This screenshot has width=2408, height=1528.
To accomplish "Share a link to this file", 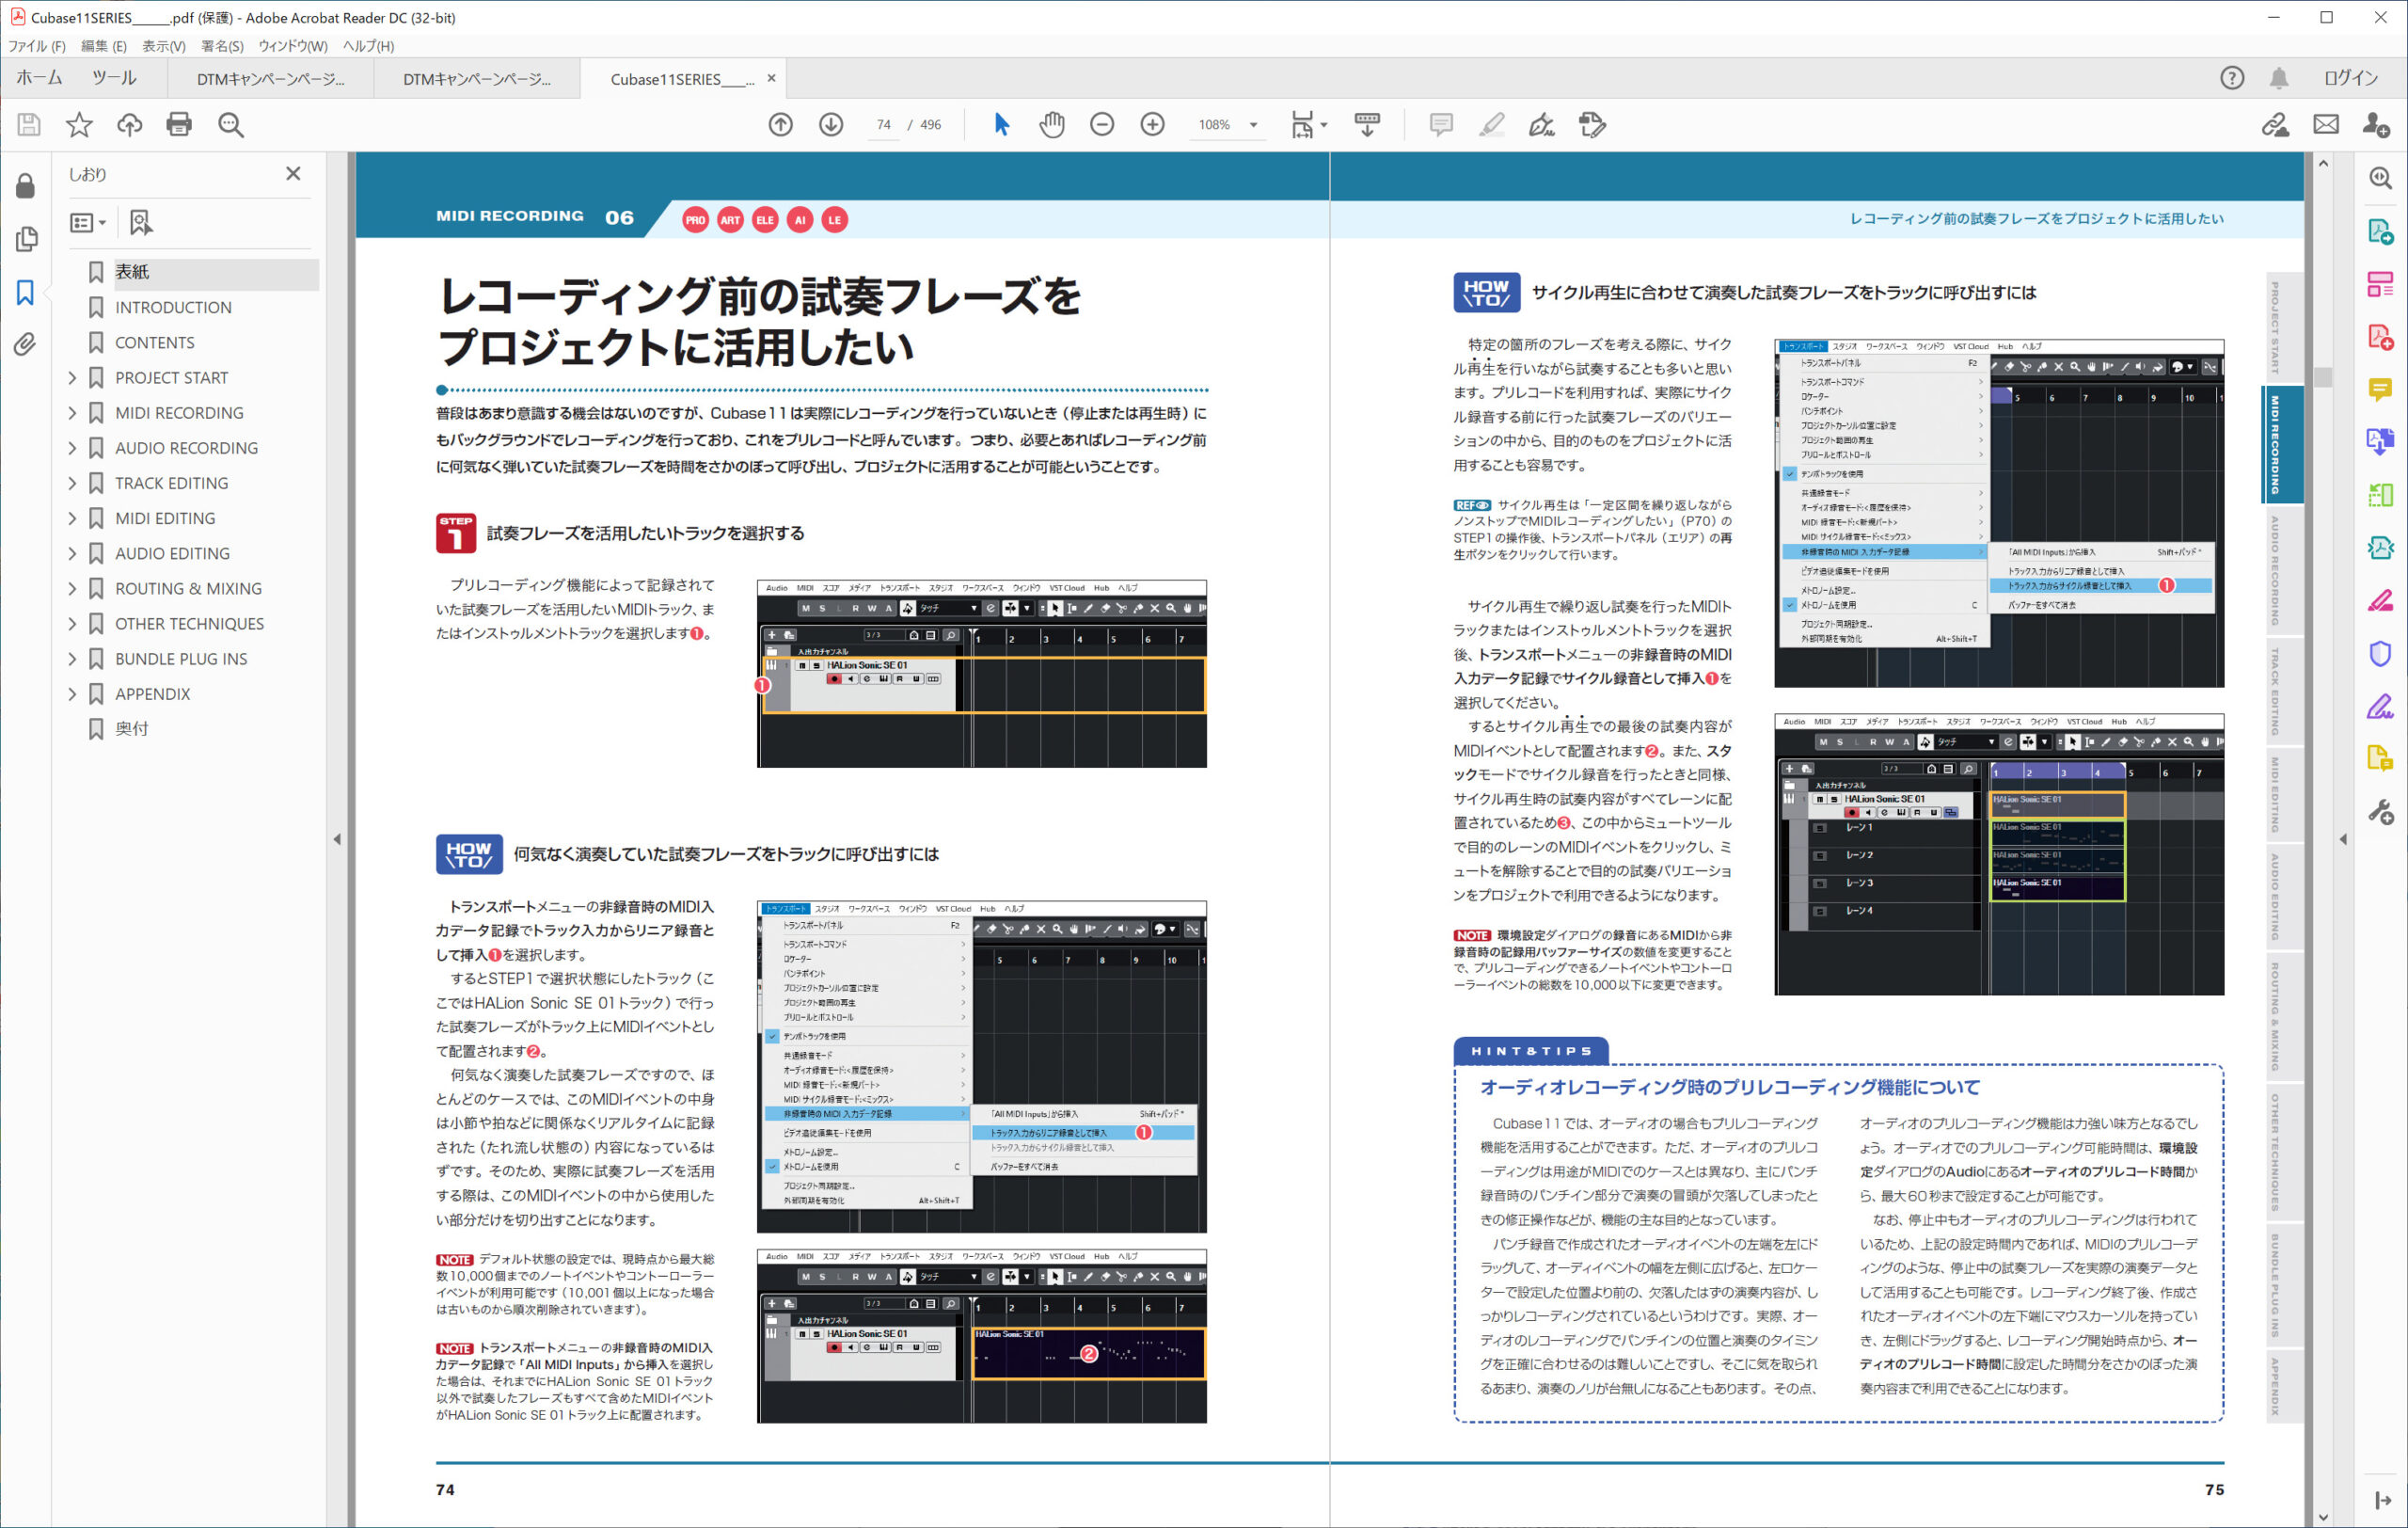I will coord(2275,125).
